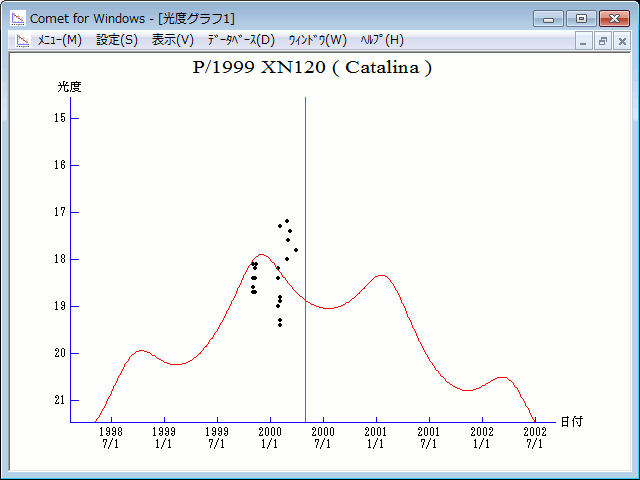Image resolution: width=640 pixels, height=480 pixels.
Task: Open the 設定(S) settings menu
Action: (117, 40)
